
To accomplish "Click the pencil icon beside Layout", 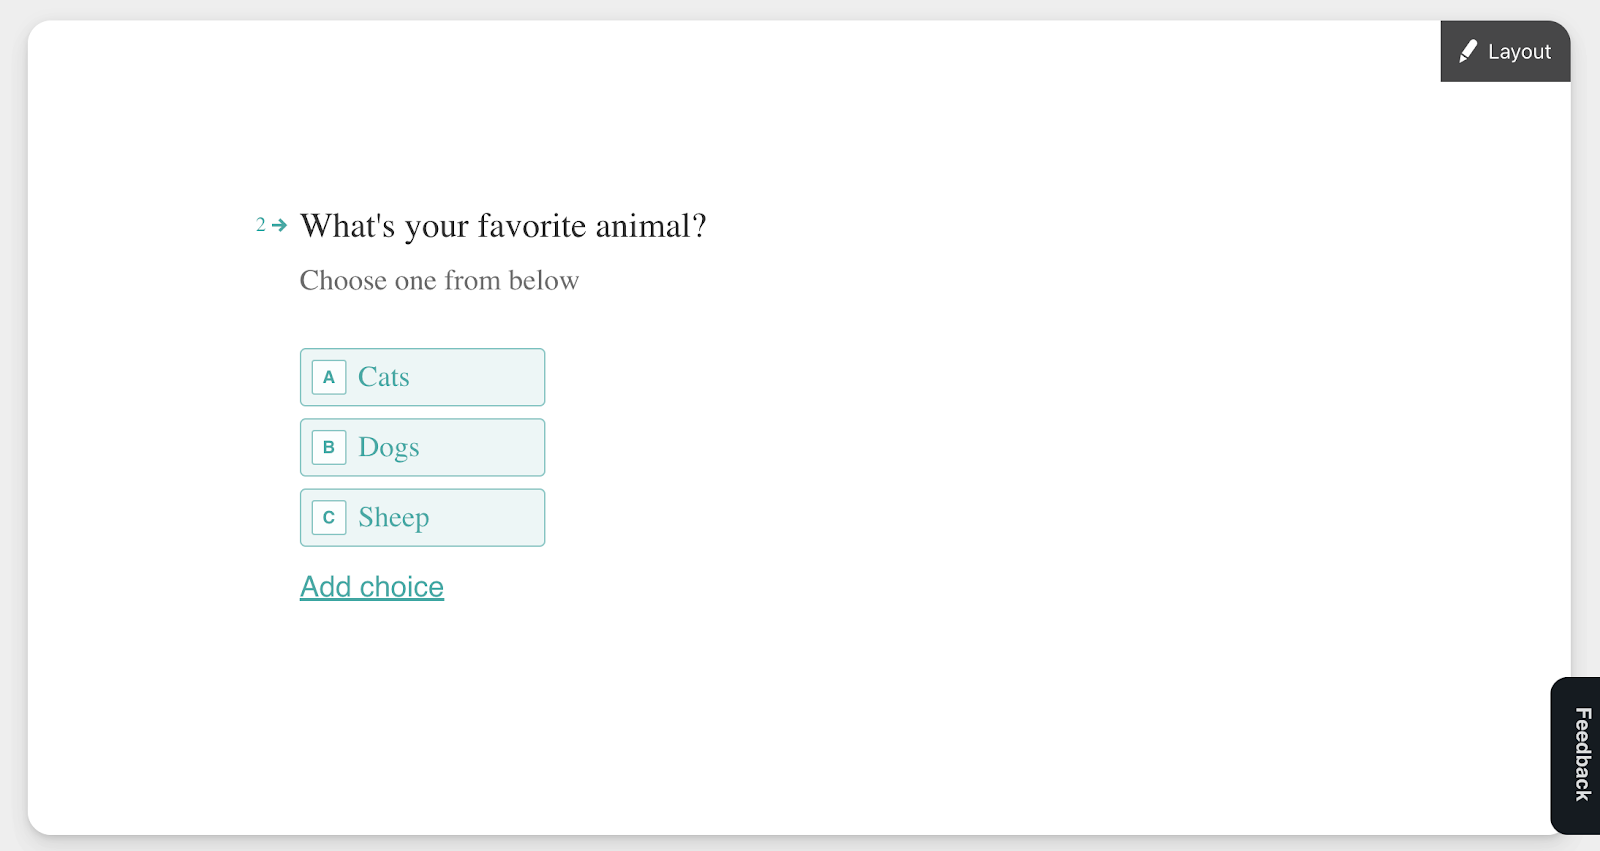I will 1467,51.
